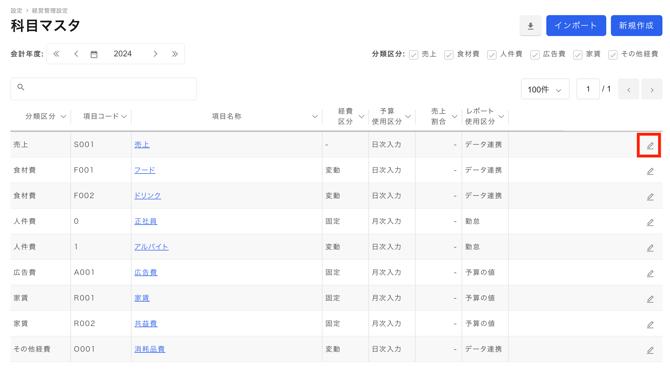
Task: Toggle the 家賃 category checkbox
Action: (x=578, y=55)
